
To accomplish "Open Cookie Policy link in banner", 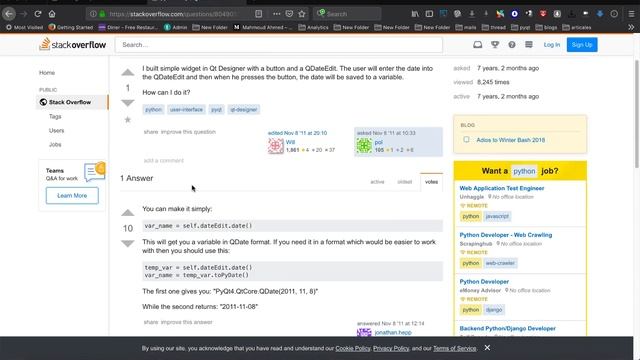I will pyautogui.click(x=353, y=349).
